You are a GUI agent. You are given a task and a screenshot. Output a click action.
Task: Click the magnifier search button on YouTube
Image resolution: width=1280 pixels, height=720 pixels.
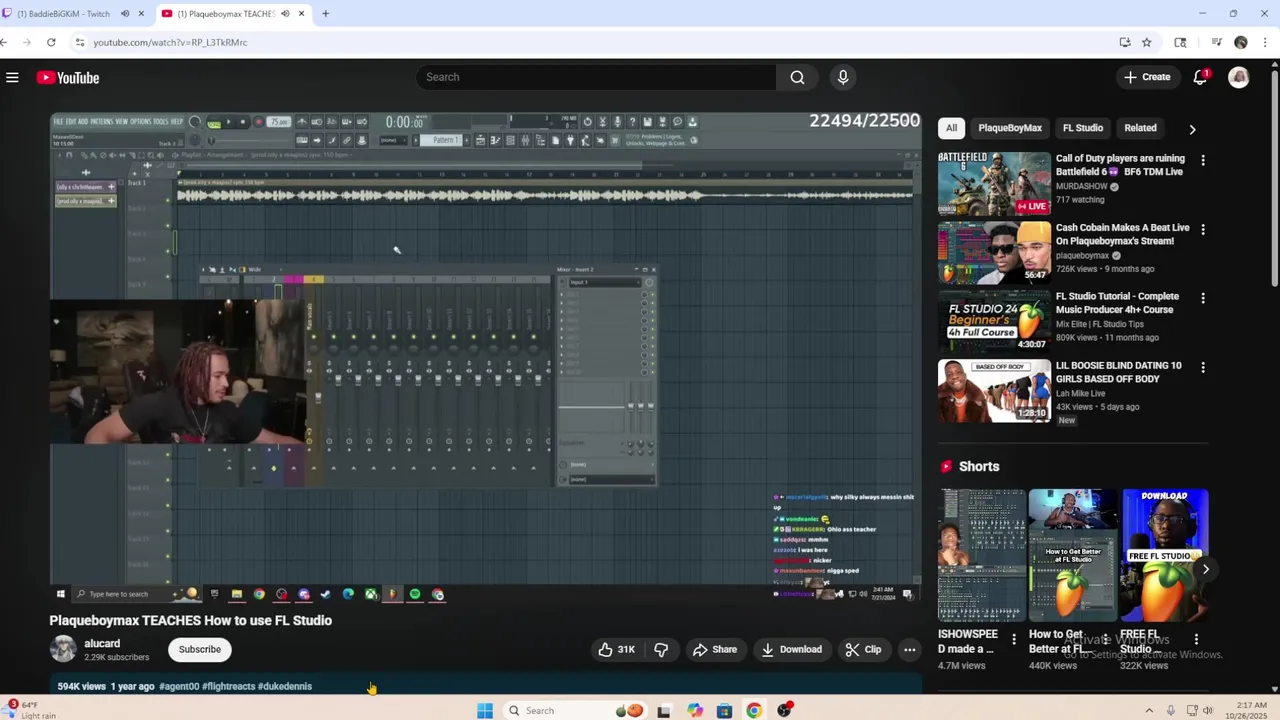pos(797,77)
